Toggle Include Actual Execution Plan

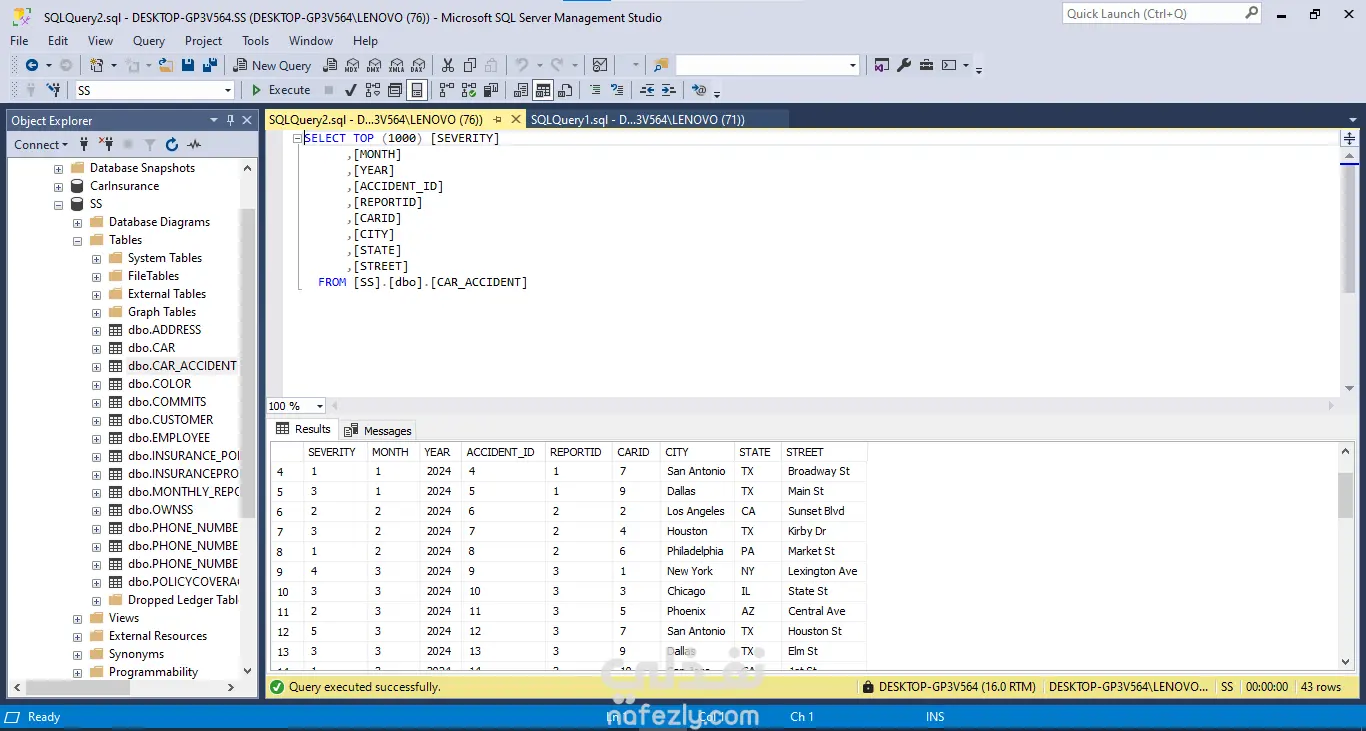pyautogui.click(x=446, y=90)
